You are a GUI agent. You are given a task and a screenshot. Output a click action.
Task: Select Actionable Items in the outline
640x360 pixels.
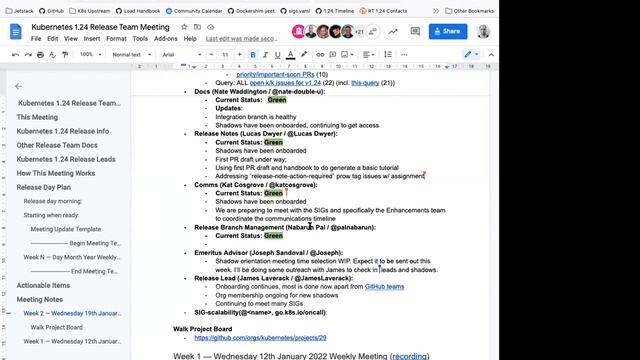pyautogui.click(x=43, y=285)
